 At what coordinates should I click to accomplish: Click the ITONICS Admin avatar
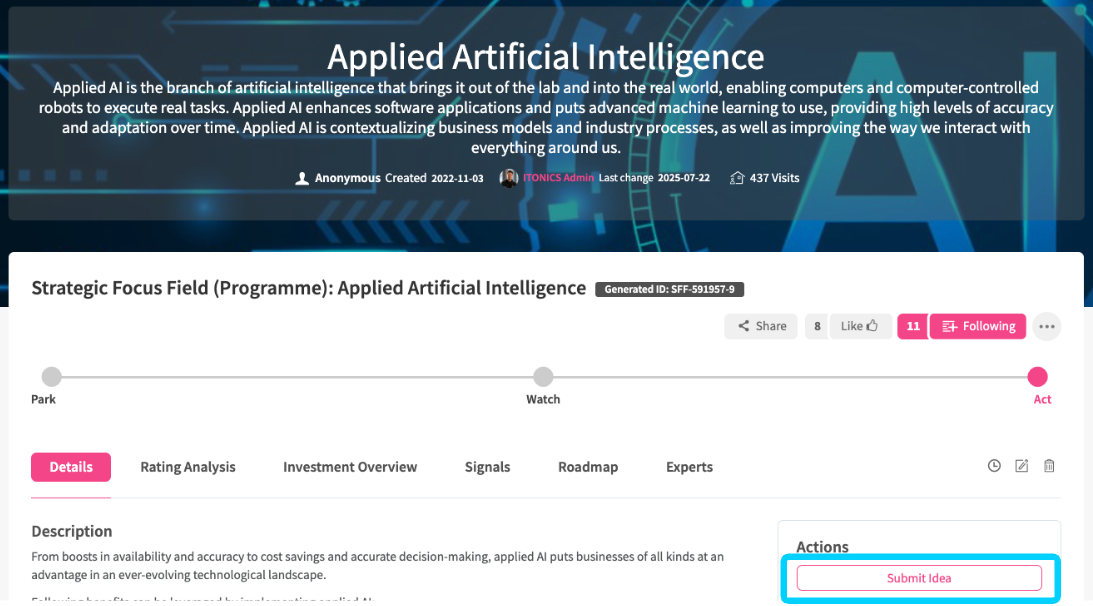click(x=509, y=178)
